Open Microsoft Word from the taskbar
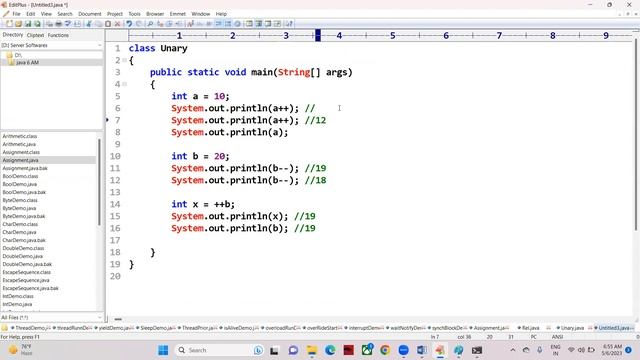 coord(422,350)
